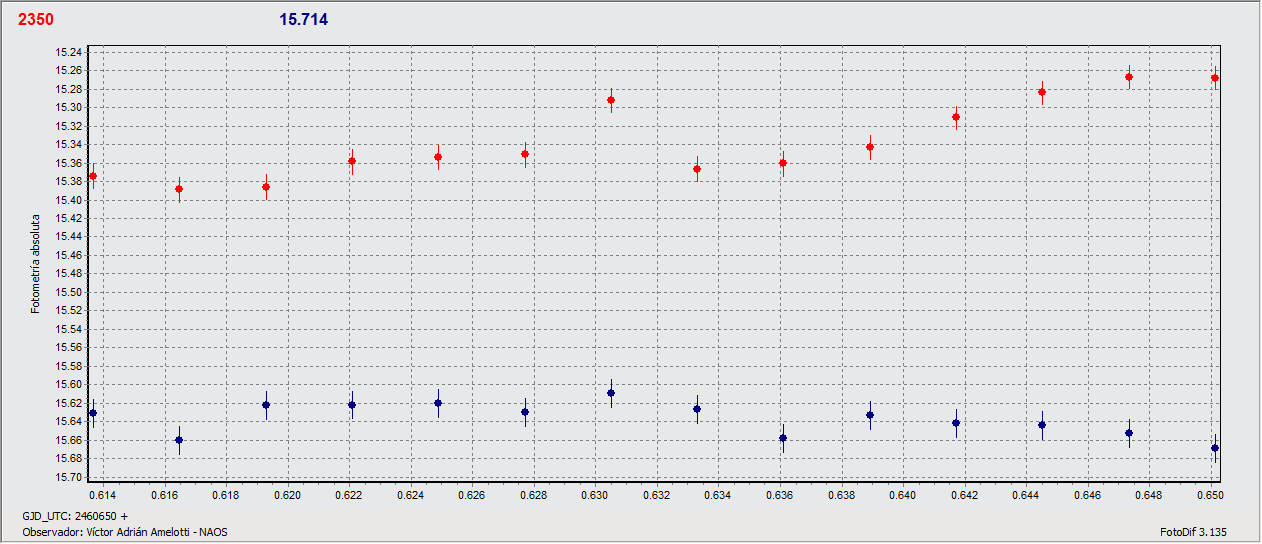The width and height of the screenshot is (1262, 544).
Task: Click the red data point near time 0.6333
Action: (x=697, y=169)
